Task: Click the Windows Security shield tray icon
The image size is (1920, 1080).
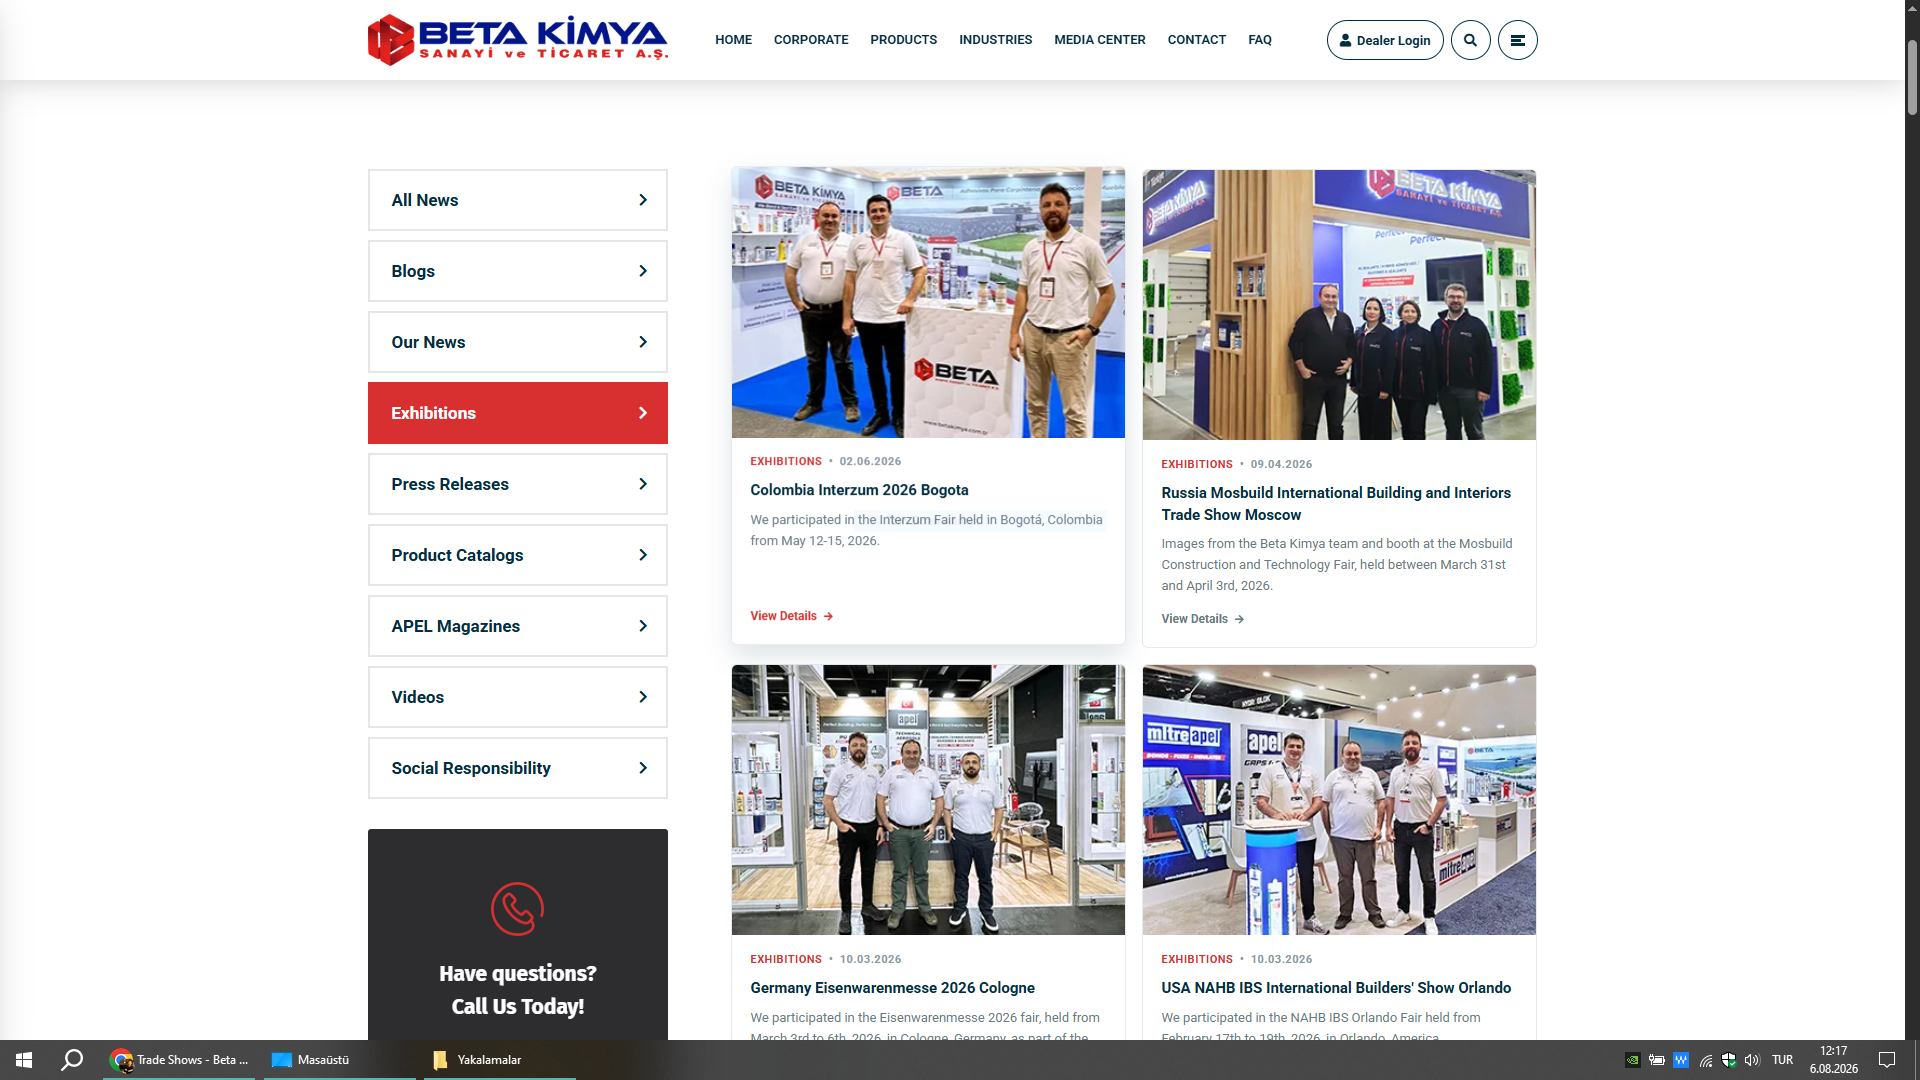Action: [x=1729, y=1060]
